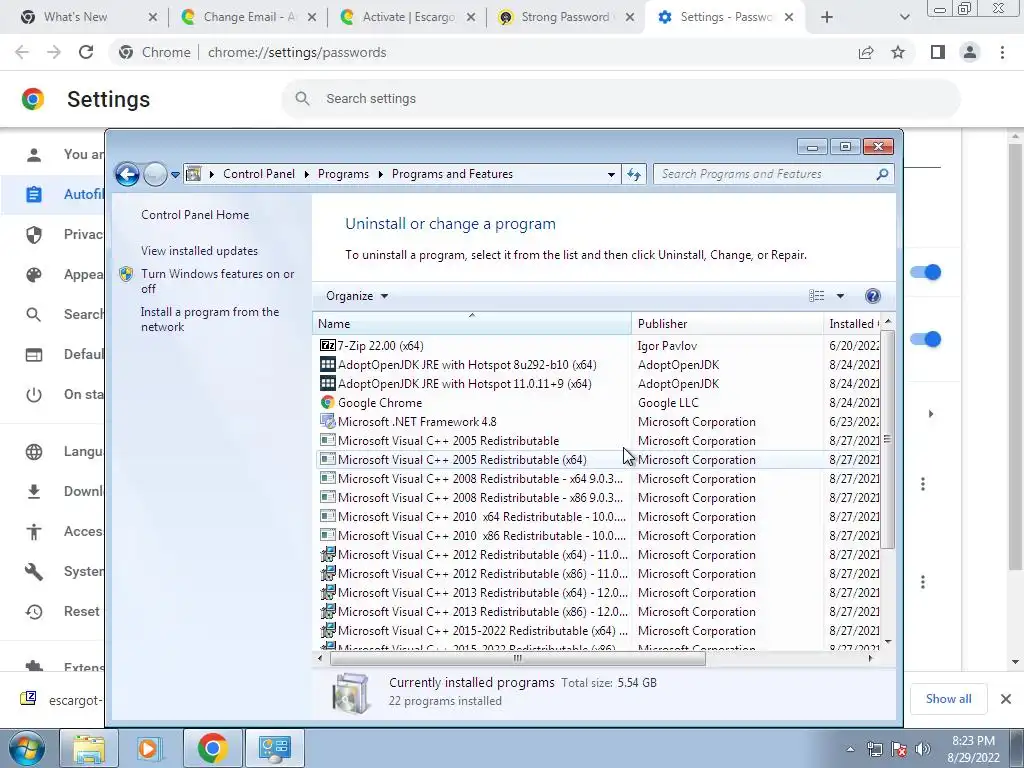Expand breadcrumb arrow after Programs
1024x768 pixels.
pos(380,174)
